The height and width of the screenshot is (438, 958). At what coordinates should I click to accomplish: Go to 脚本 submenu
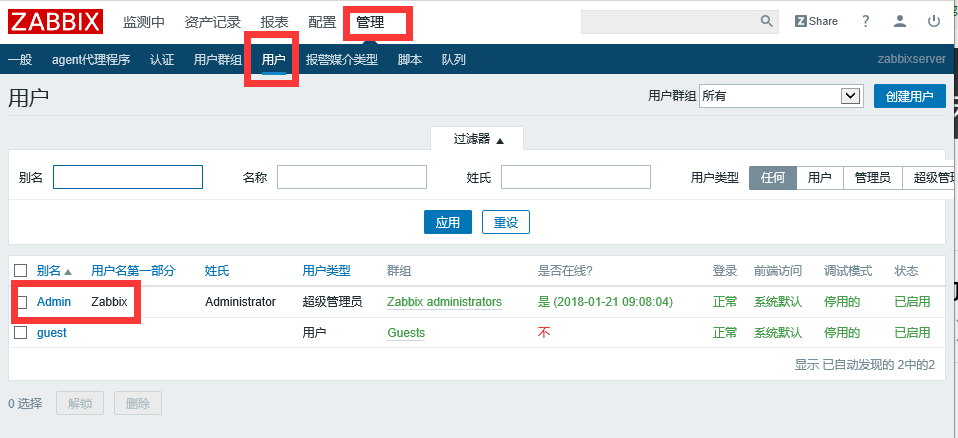(x=410, y=60)
